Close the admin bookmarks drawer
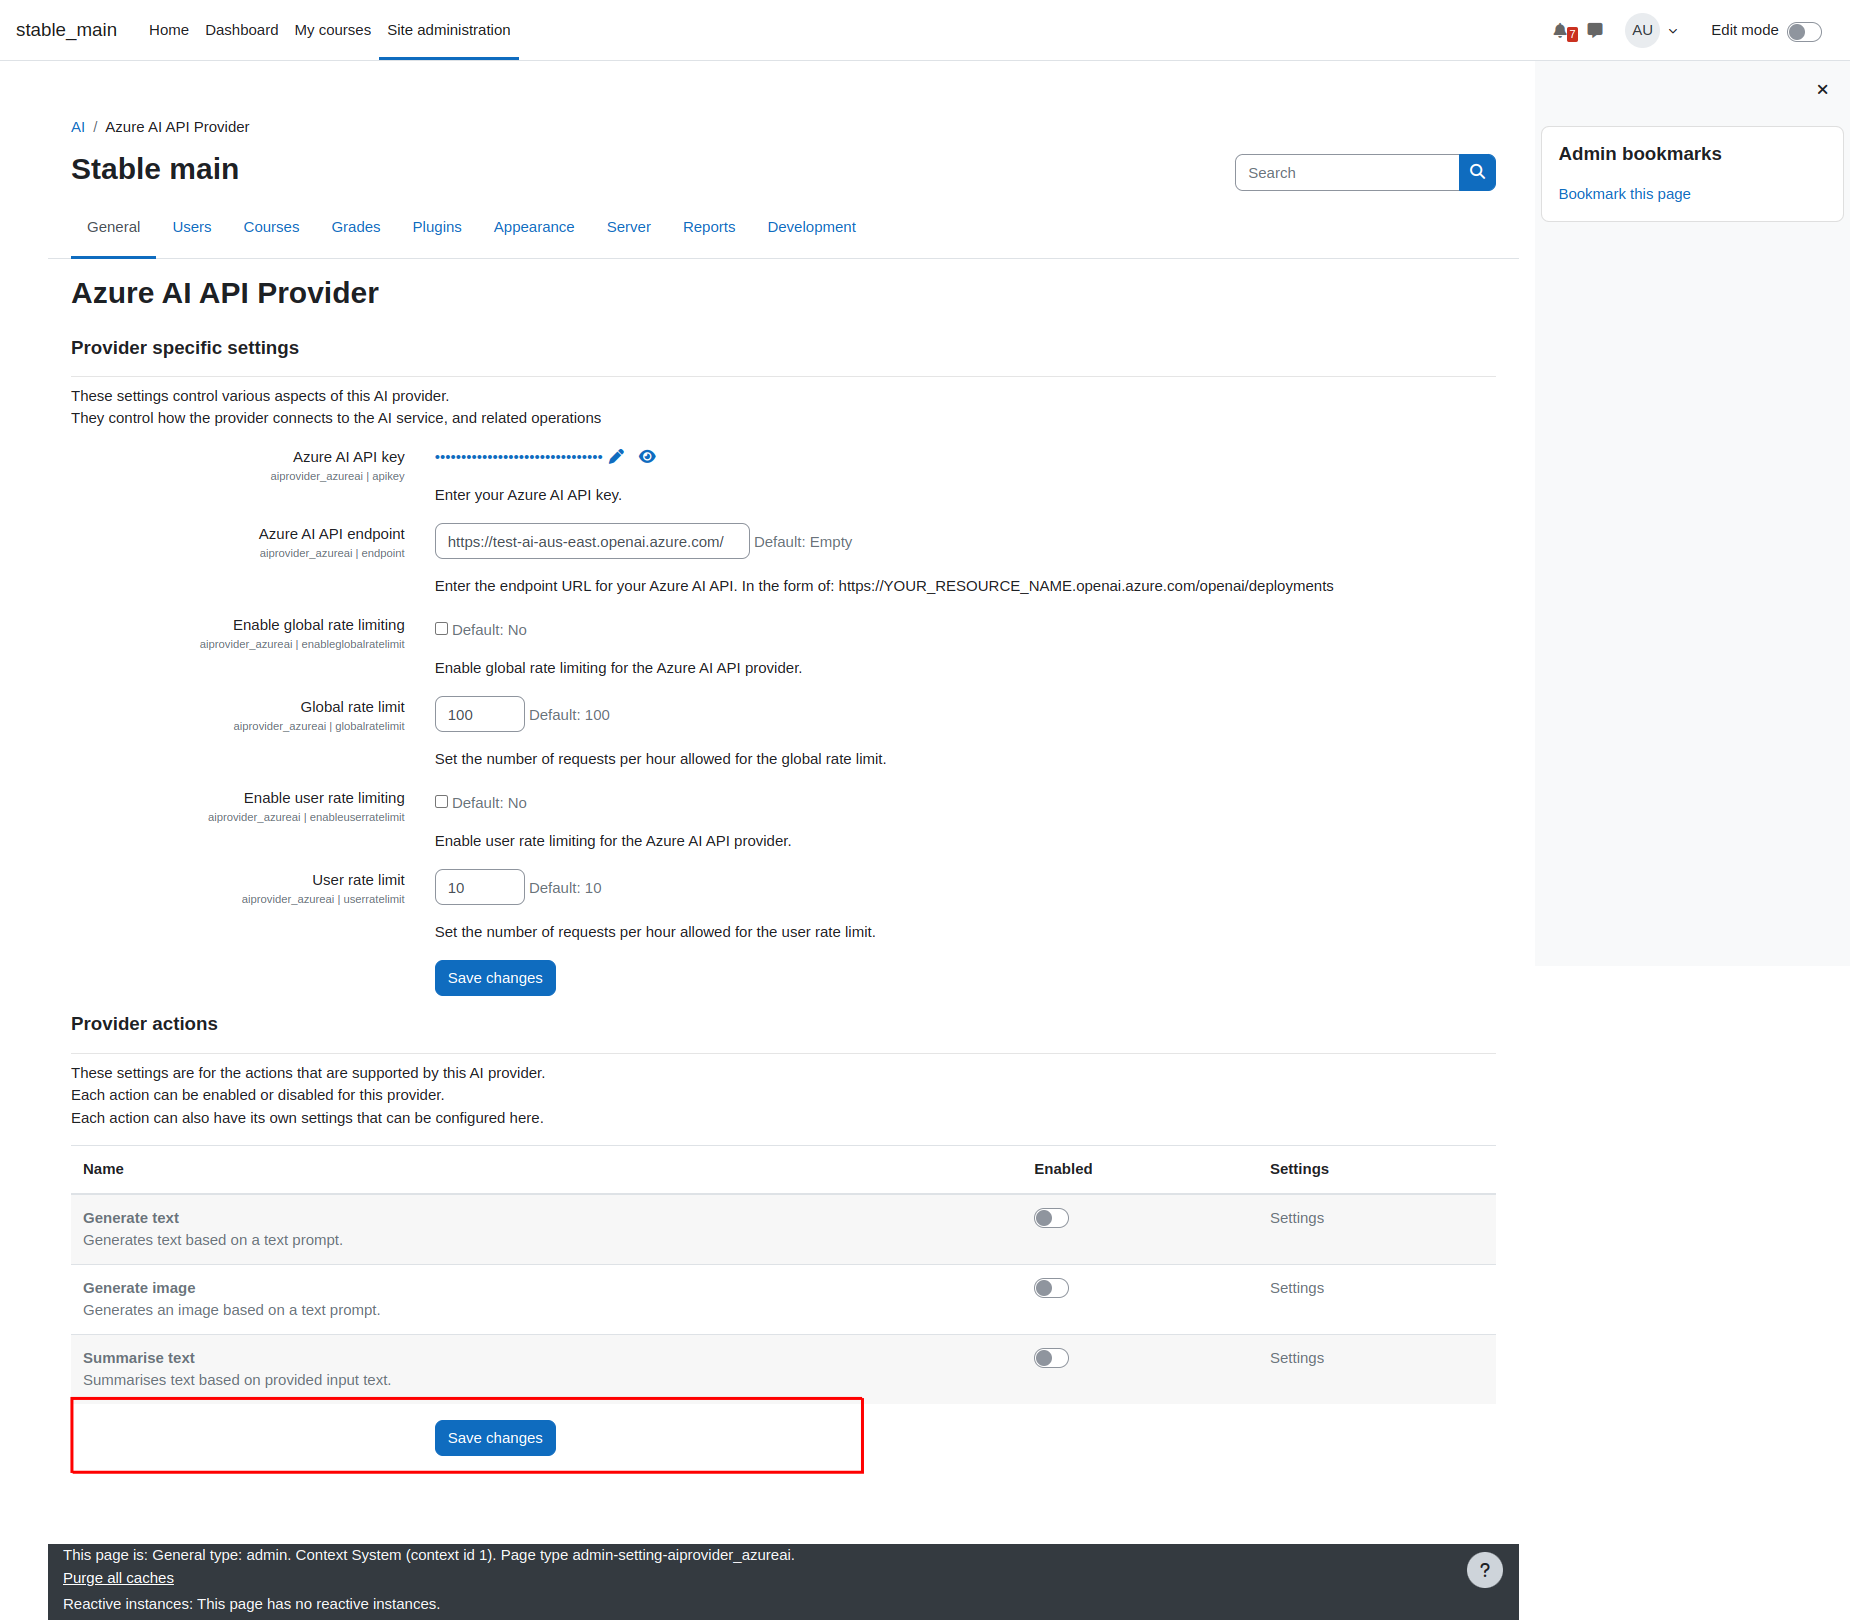This screenshot has height=1620, width=1850. [1822, 89]
